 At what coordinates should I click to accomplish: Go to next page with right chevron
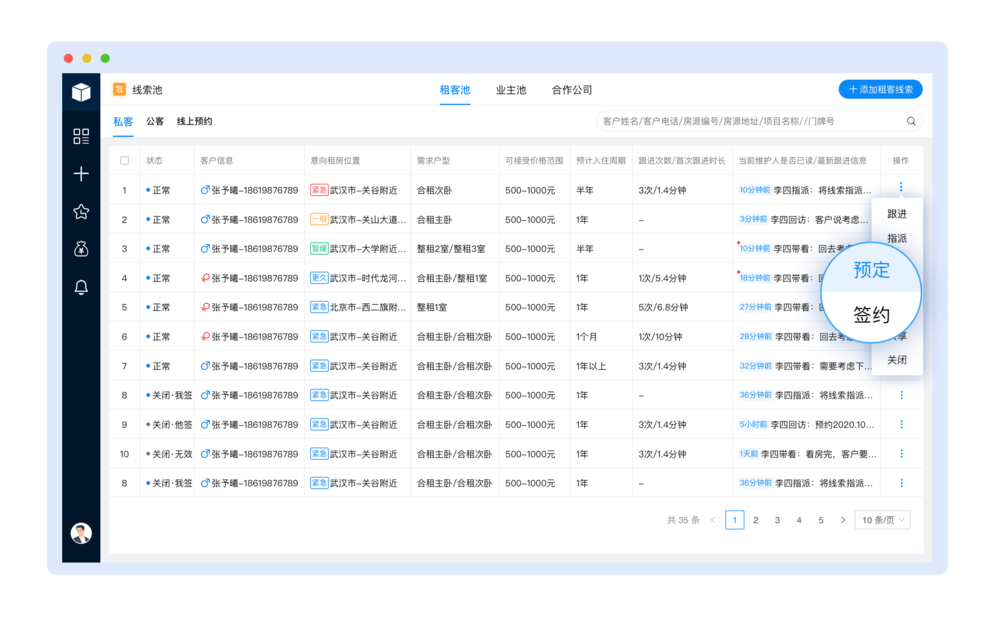(x=842, y=520)
